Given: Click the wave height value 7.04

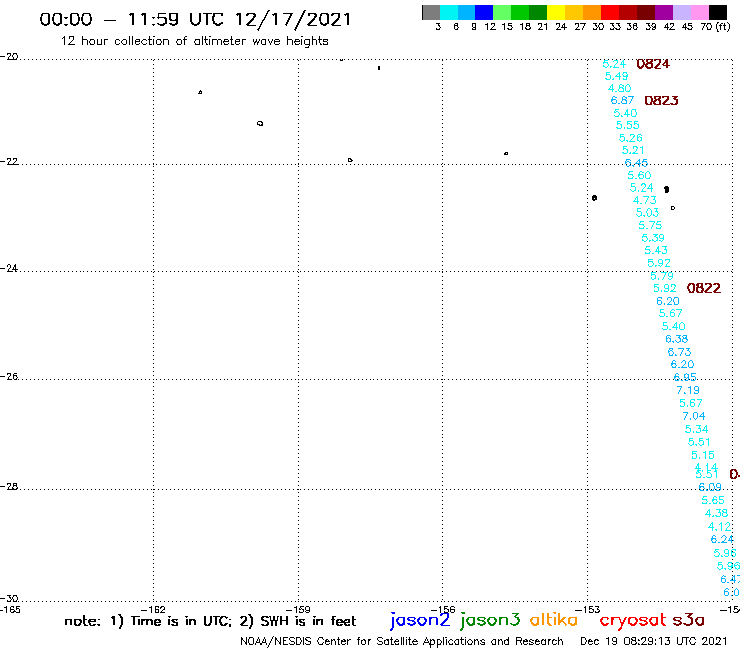Looking at the screenshot, I should pos(694,416).
